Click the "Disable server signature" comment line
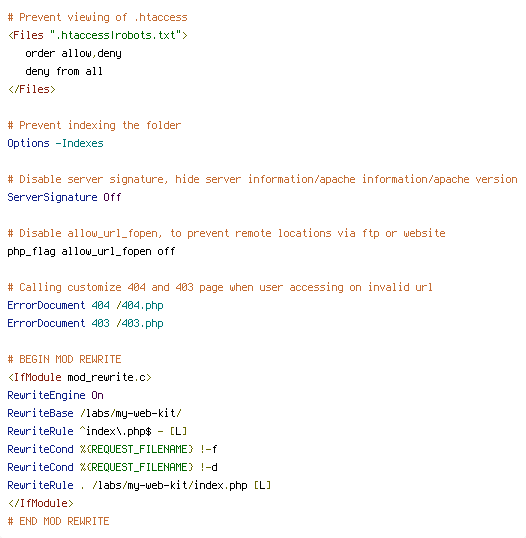 [x=262, y=179]
